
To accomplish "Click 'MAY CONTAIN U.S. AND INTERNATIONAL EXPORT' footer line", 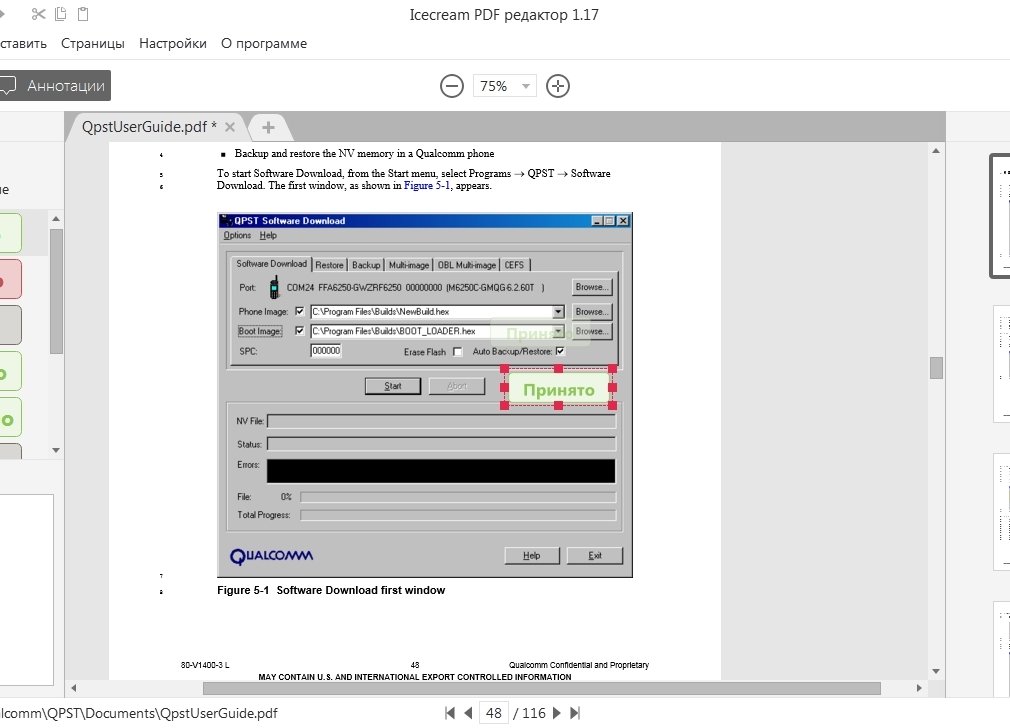I will (415, 677).
